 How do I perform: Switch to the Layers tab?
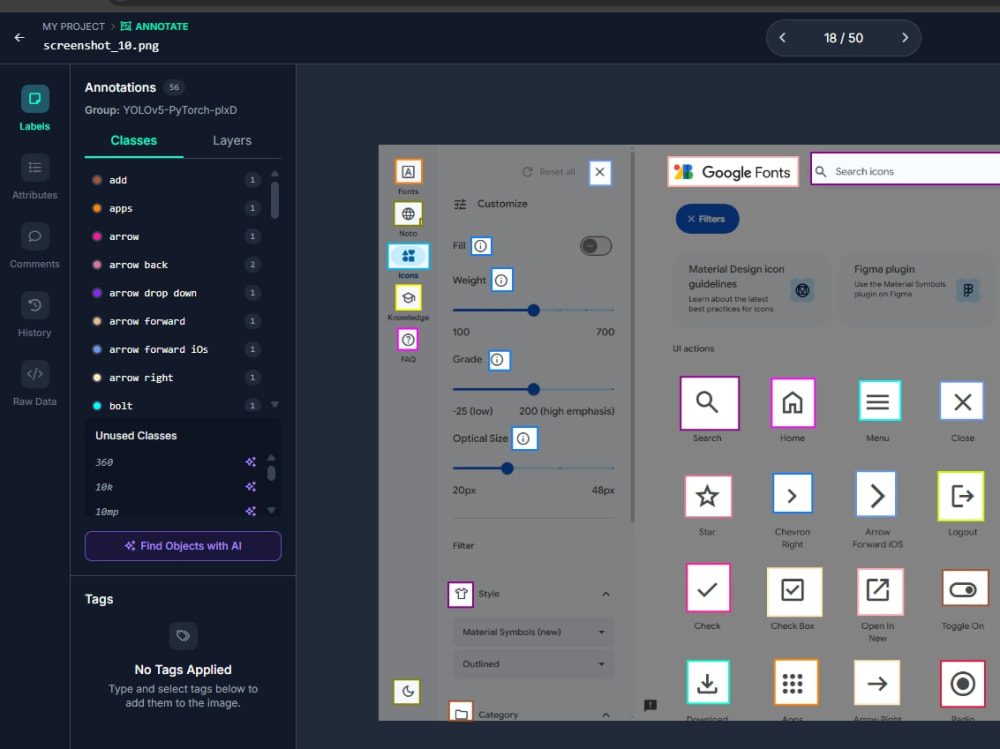(x=232, y=141)
